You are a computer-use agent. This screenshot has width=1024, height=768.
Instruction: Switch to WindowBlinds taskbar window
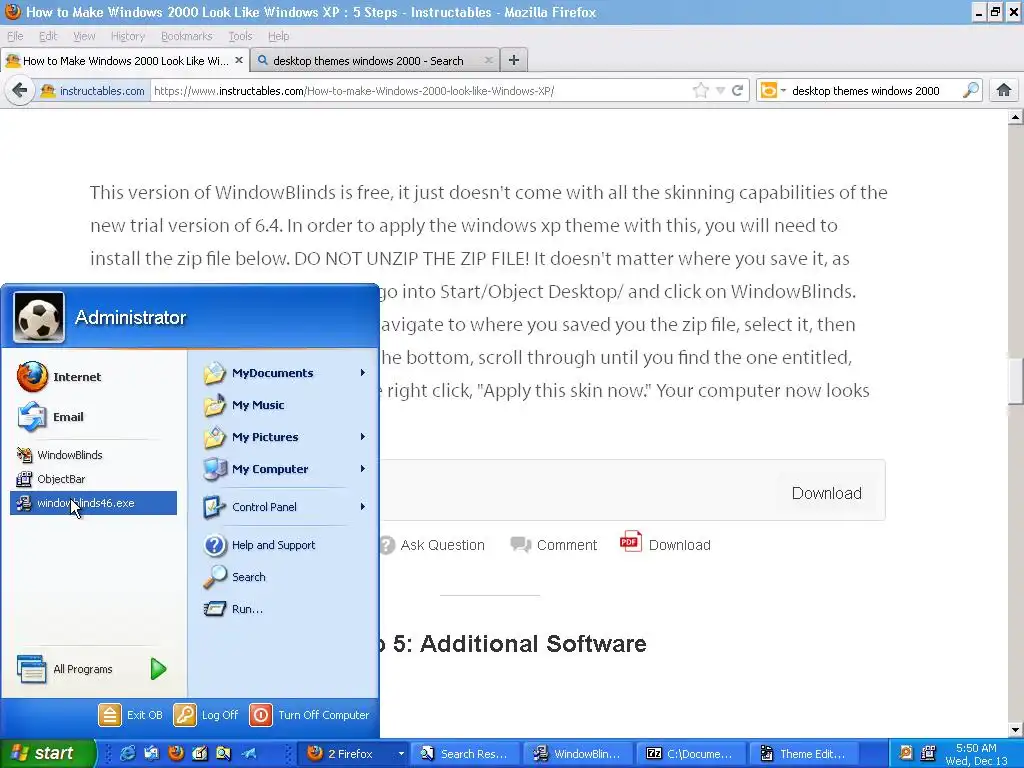click(579, 754)
